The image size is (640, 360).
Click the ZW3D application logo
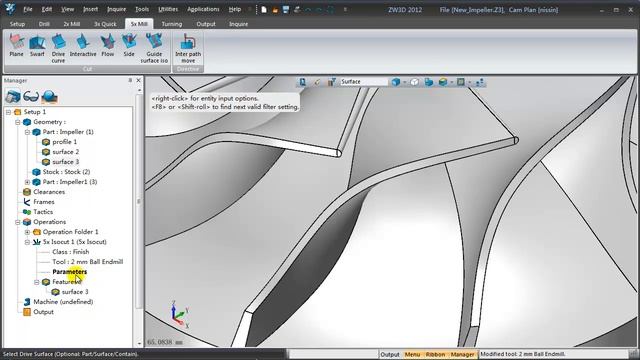pyautogui.click(x=10, y=8)
